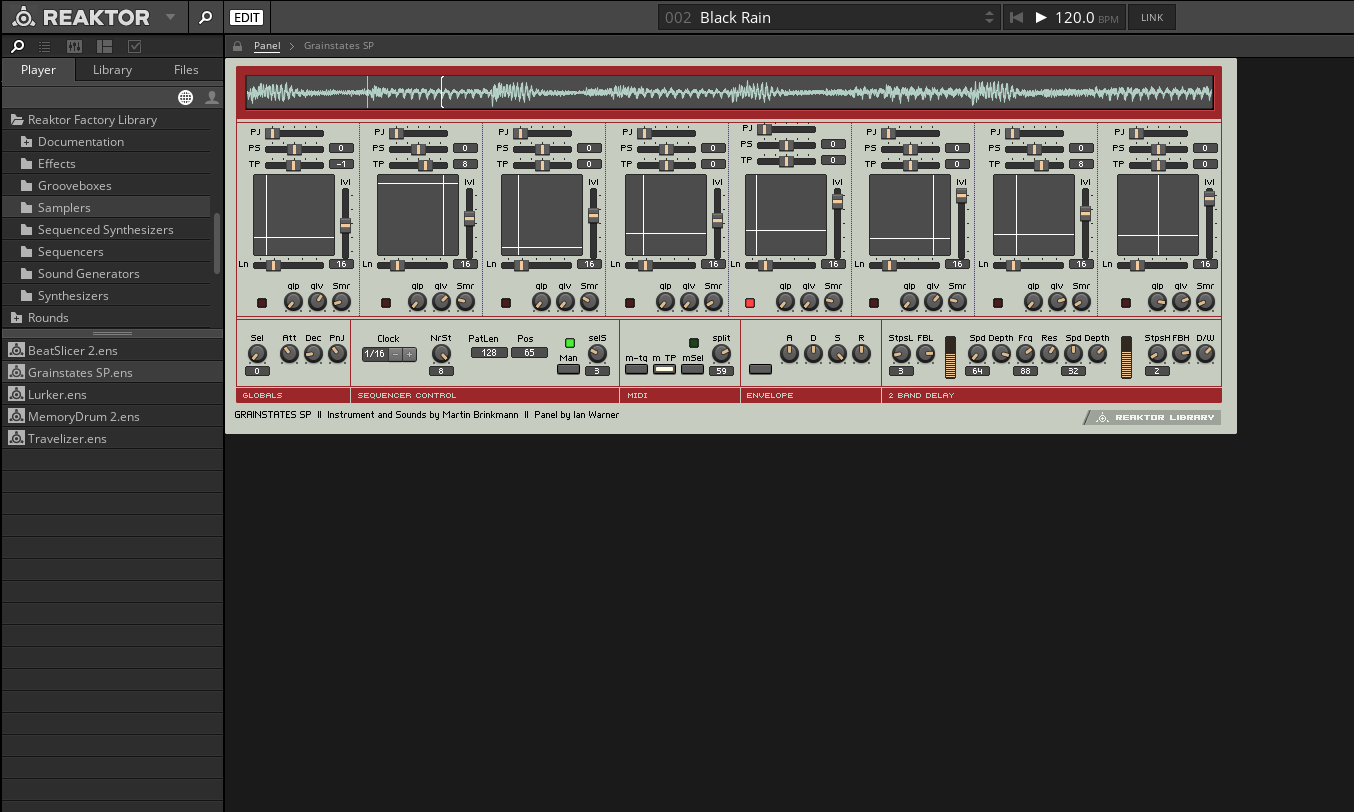Image resolution: width=1354 pixels, height=812 pixels.
Task: Switch to EDIT mode
Action: click(x=246, y=17)
